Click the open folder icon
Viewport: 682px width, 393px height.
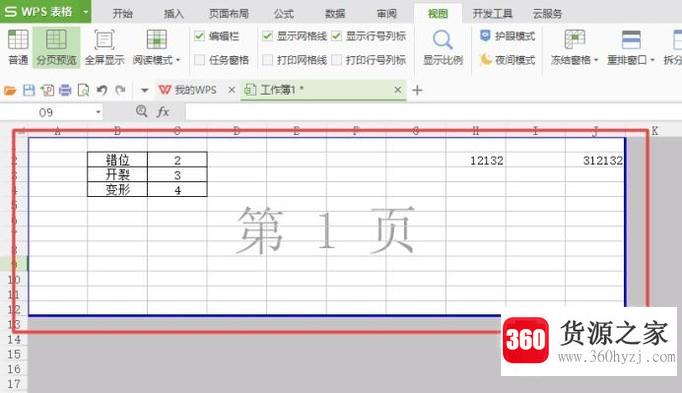pyautogui.click(x=10, y=90)
